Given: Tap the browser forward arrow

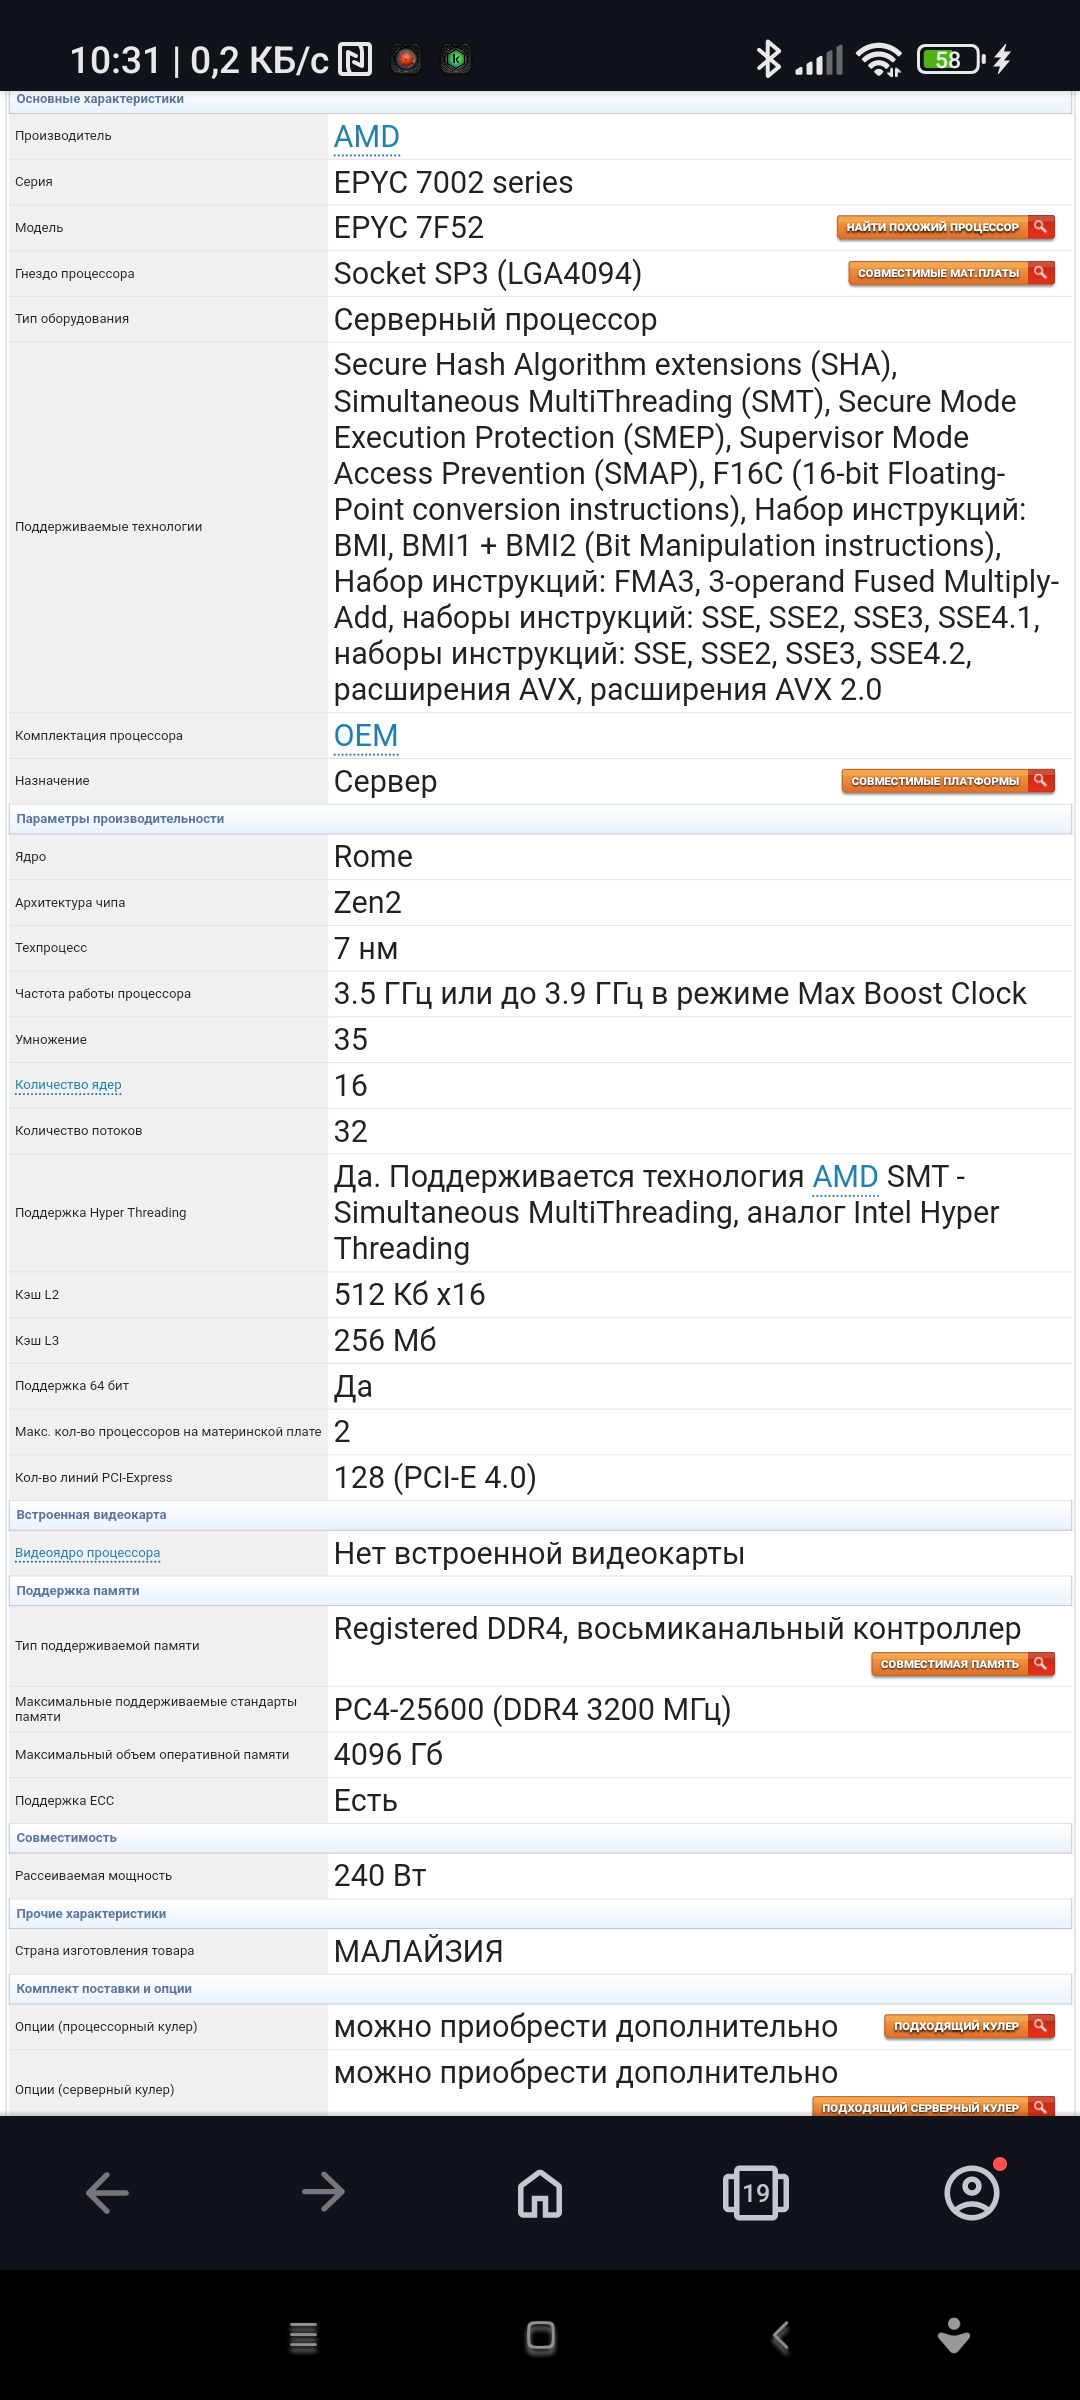Looking at the screenshot, I should [323, 2193].
